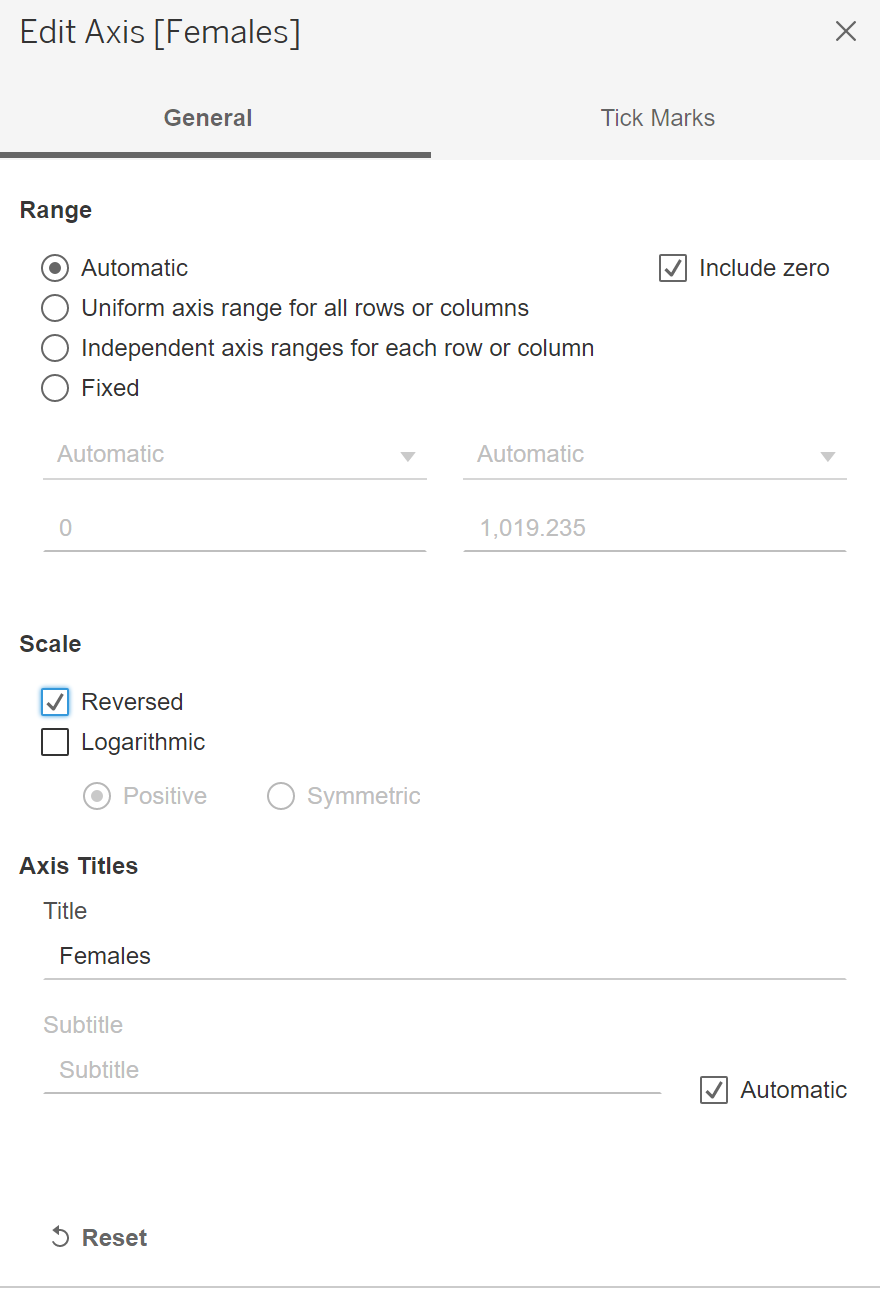Click the Females axis title field
This screenshot has width=880, height=1314.
click(444, 956)
